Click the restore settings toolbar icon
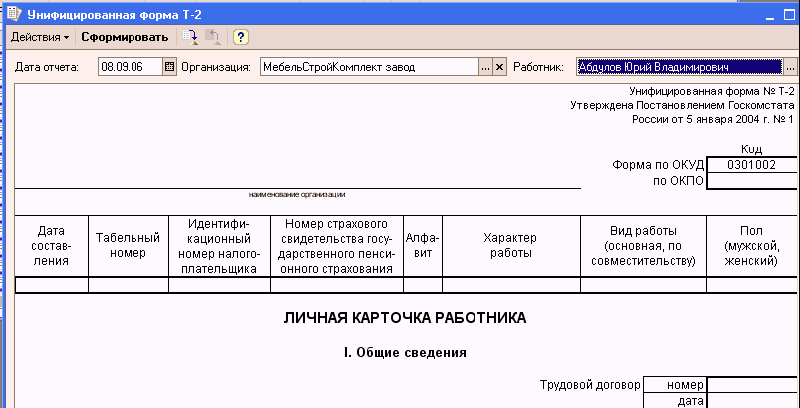 tap(213, 37)
